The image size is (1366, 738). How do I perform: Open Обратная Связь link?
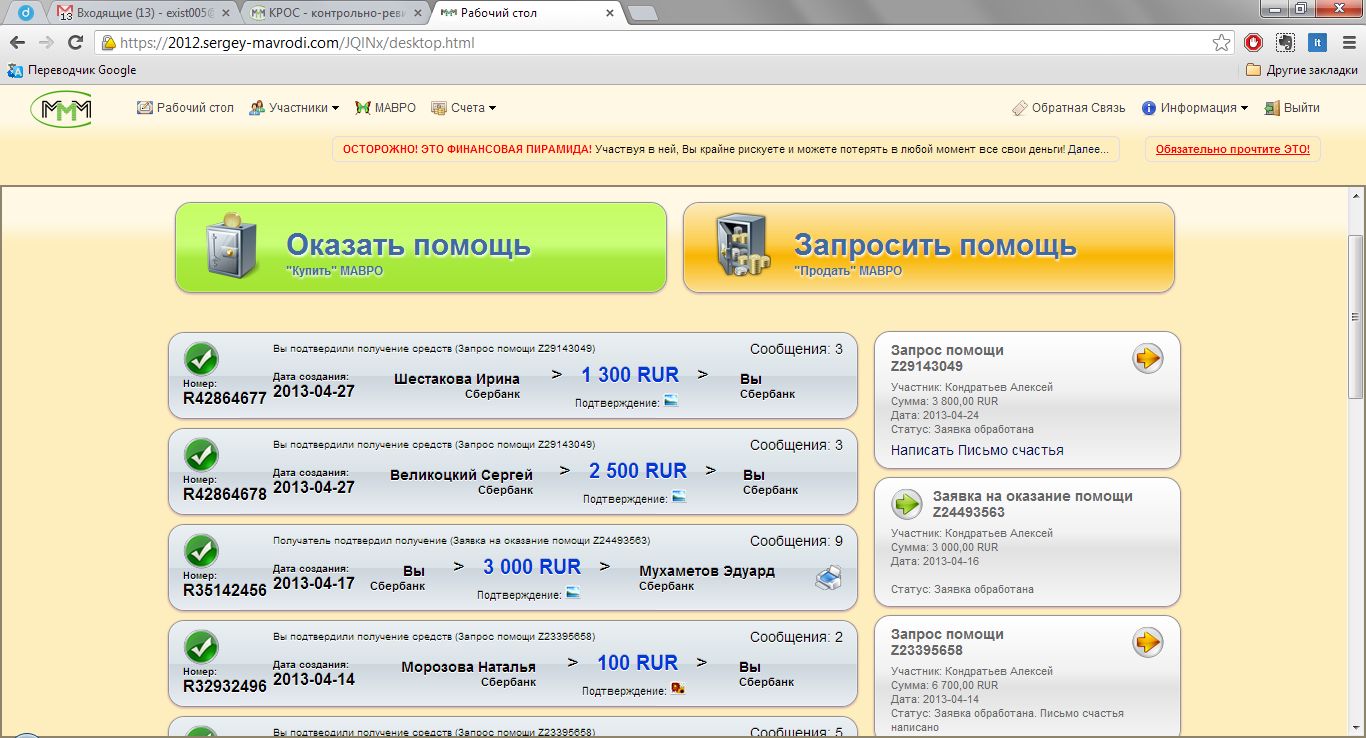[1068, 108]
